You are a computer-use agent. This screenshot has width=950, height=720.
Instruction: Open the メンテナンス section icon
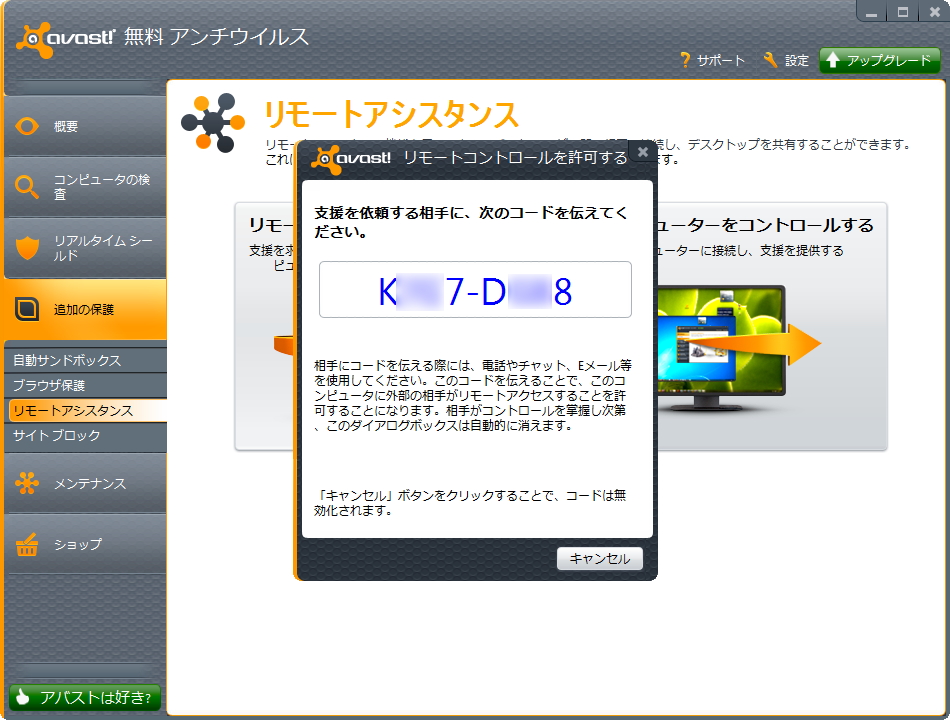point(25,482)
